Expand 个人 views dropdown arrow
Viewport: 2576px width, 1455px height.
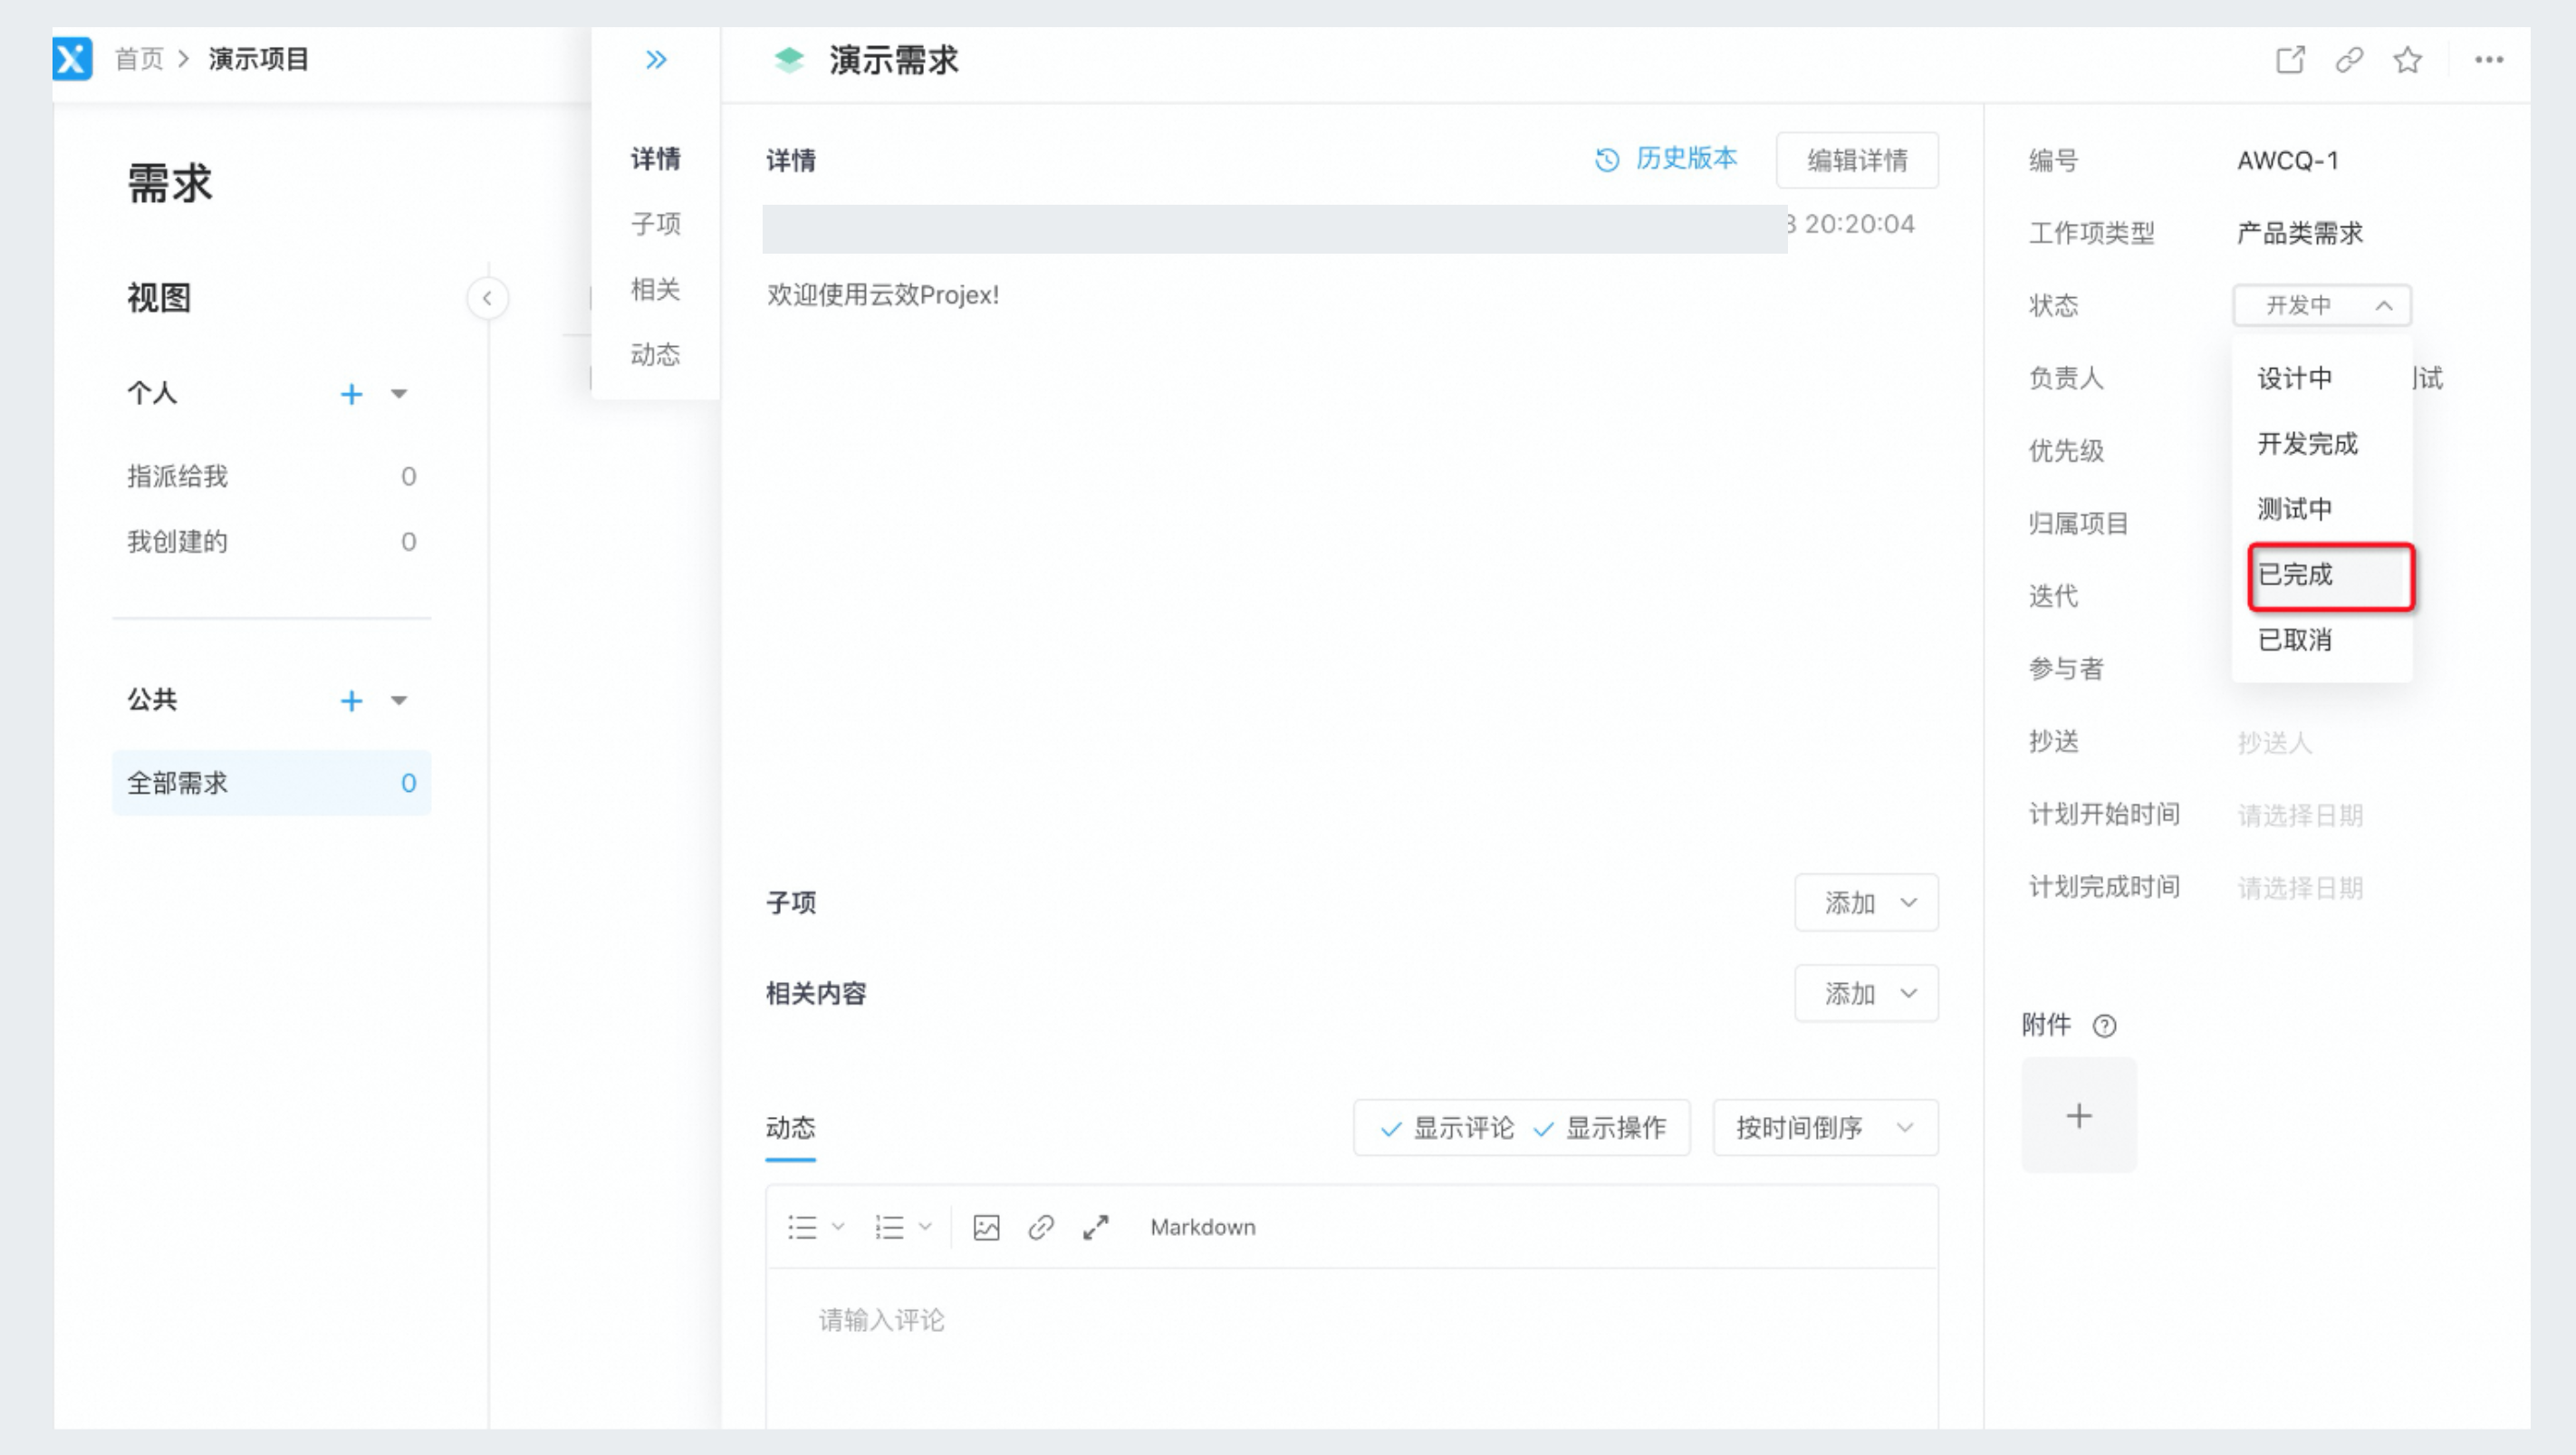click(399, 394)
